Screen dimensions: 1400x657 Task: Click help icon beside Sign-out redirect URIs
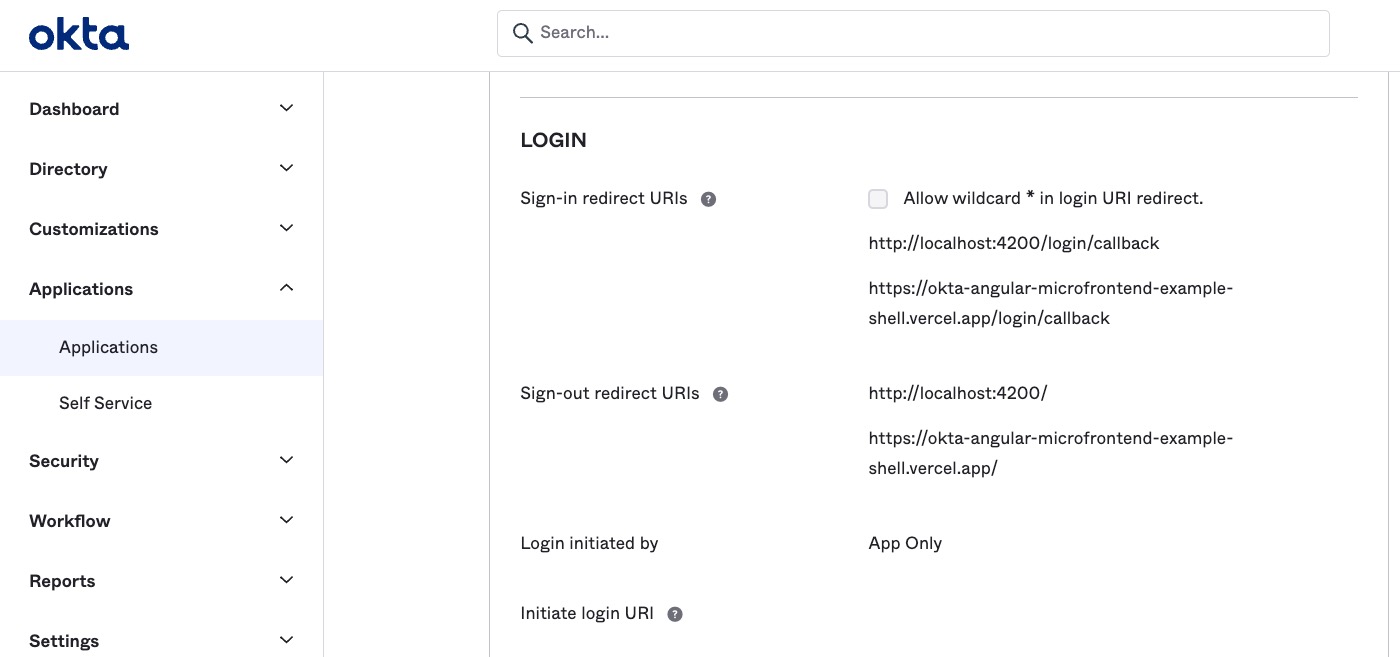tap(720, 394)
